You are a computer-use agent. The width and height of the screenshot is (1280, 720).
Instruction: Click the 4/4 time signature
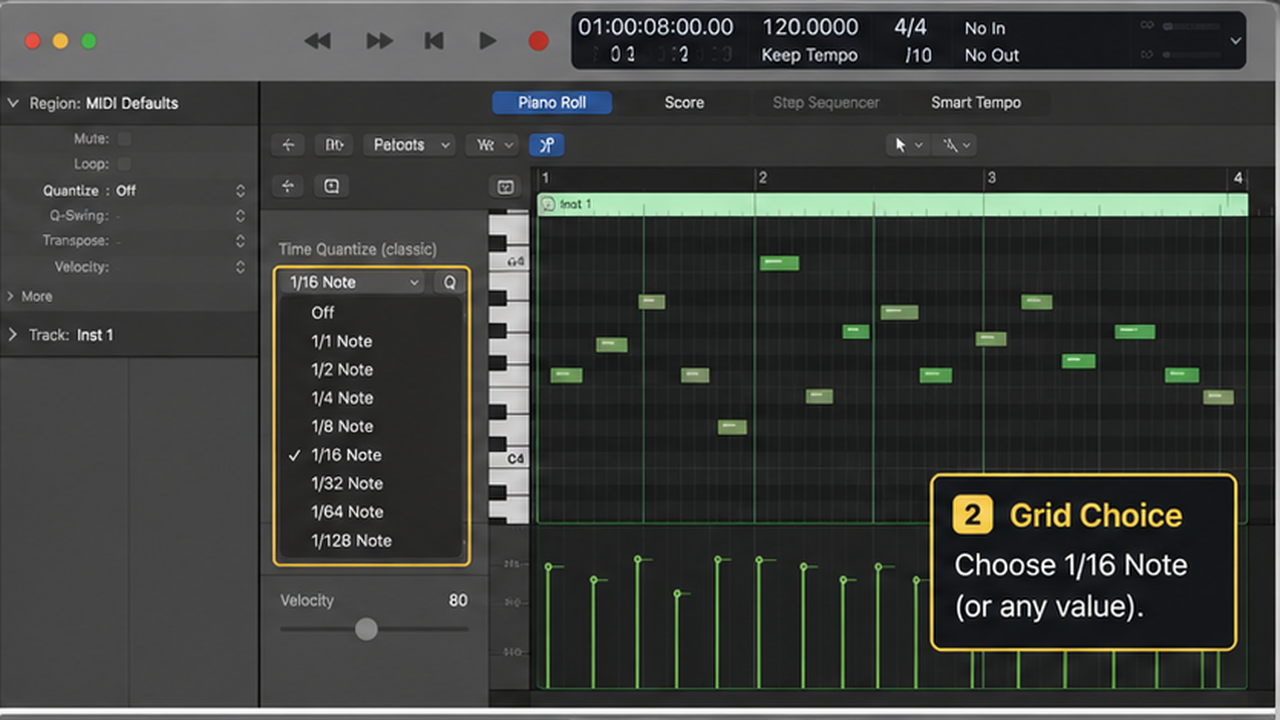click(x=910, y=28)
